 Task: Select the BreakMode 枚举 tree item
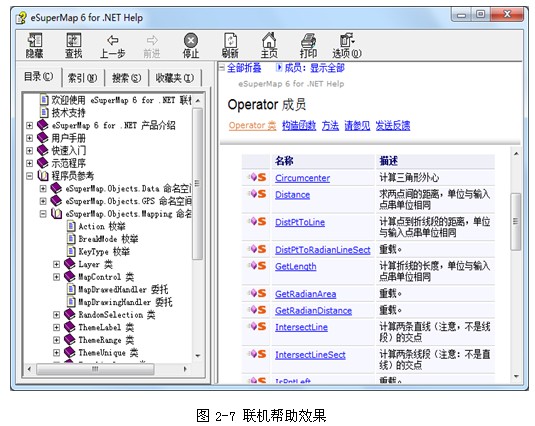pos(108,239)
